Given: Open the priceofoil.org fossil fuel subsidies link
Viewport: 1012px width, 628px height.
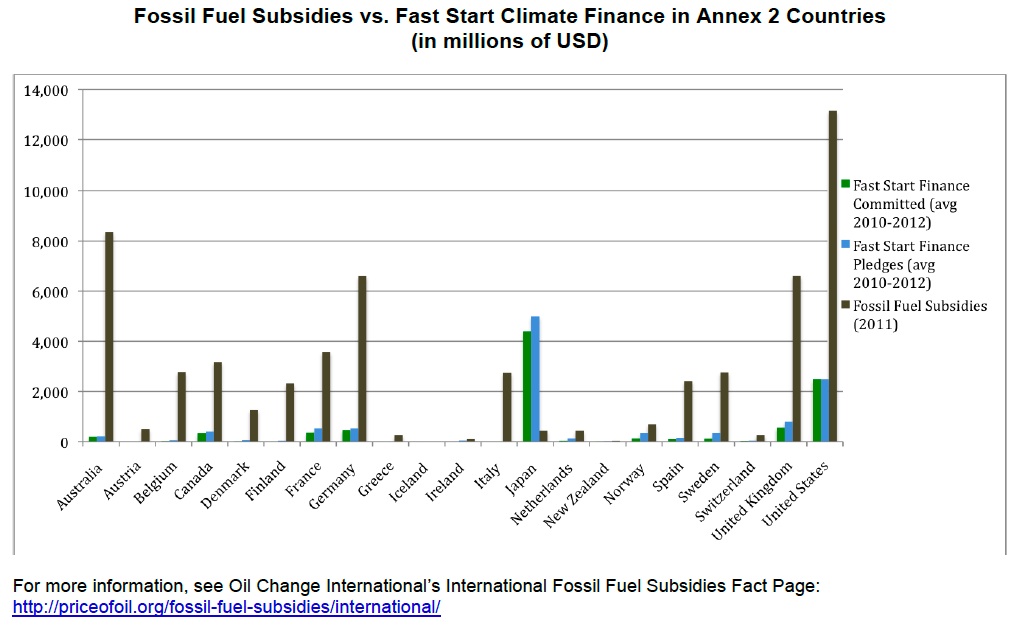Looking at the screenshot, I should tap(227, 607).
